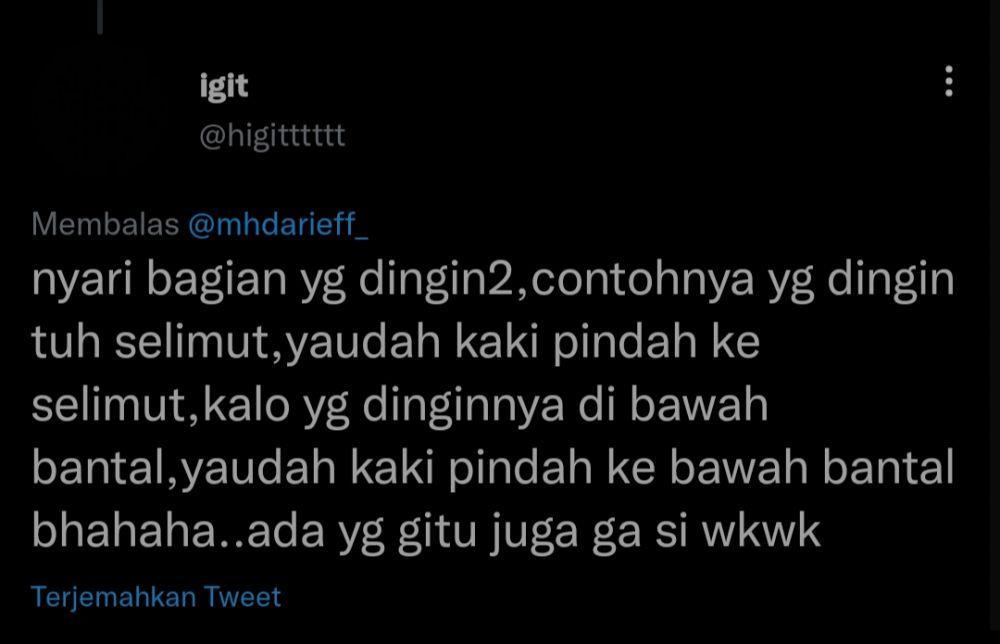The height and width of the screenshot is (644, 1000).
Task: Click the word 'juga' in the tweet
Action: click(x=534, y=532)
